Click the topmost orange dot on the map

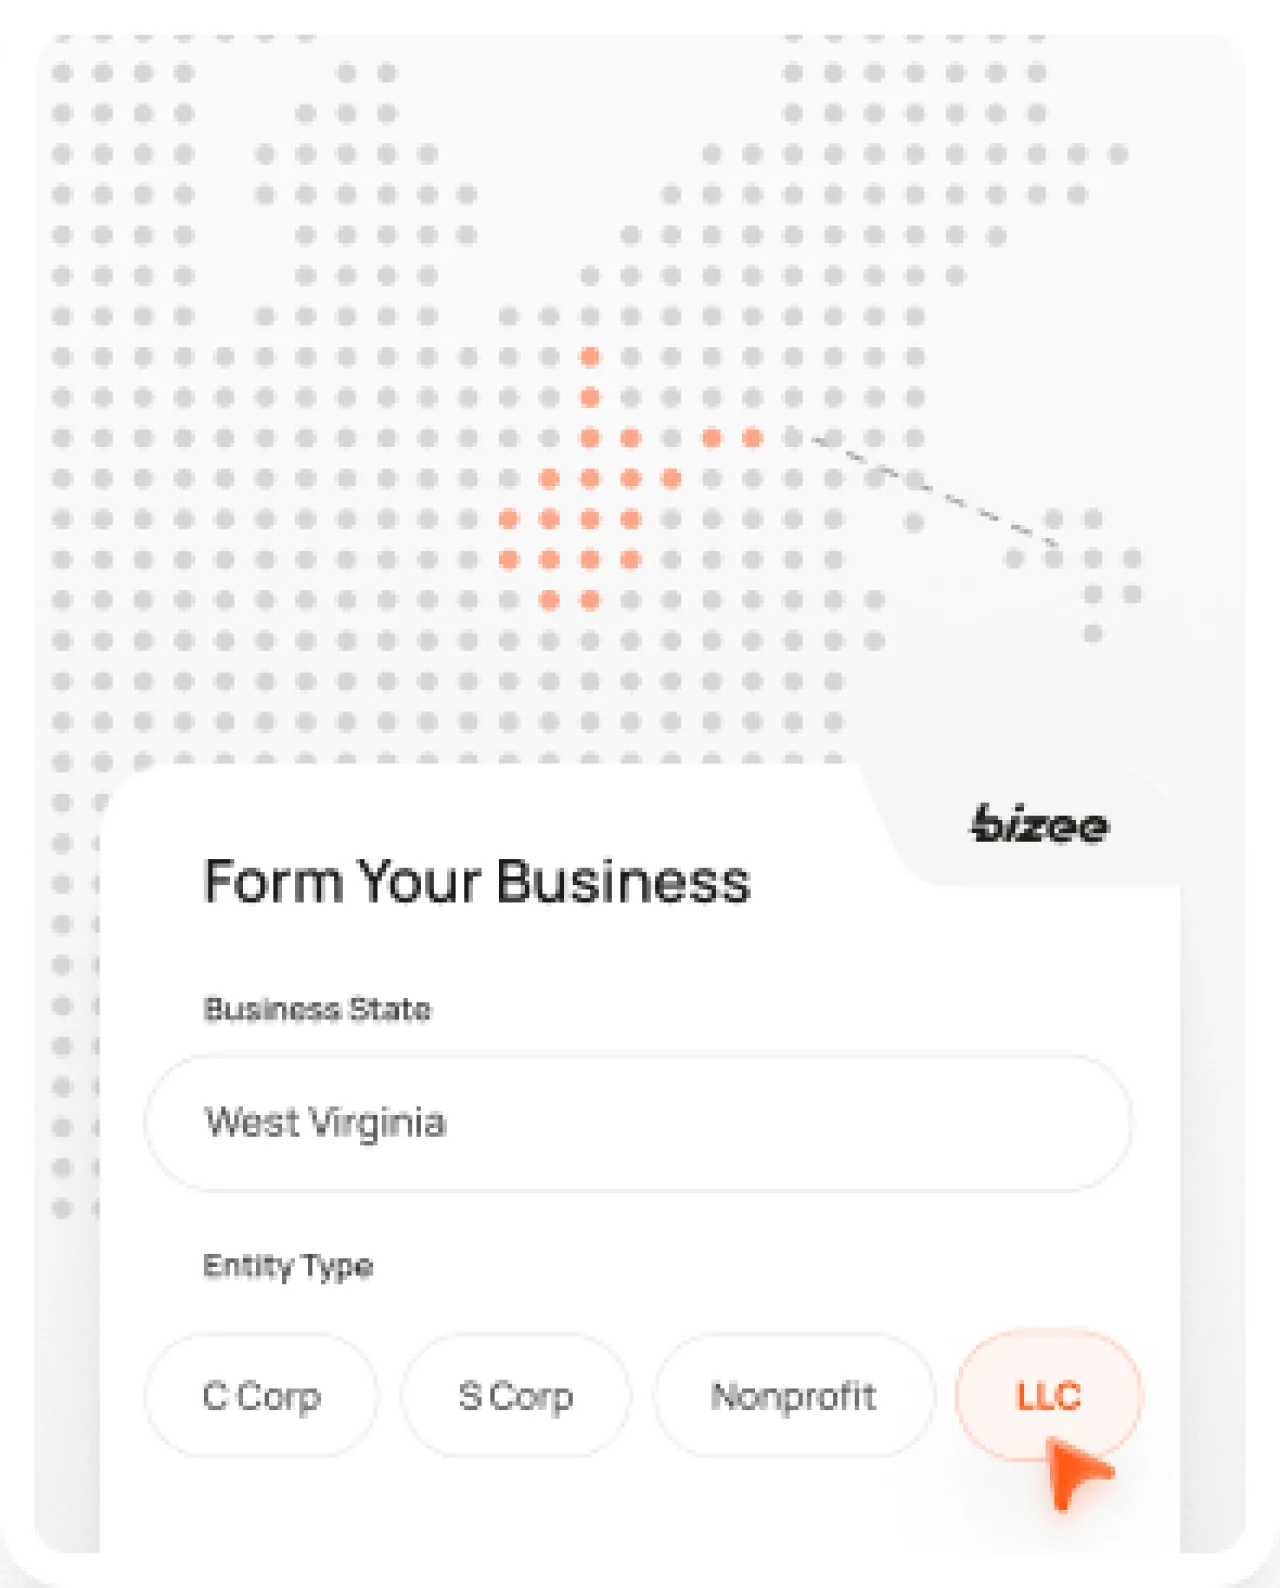(x=589, y=355)
